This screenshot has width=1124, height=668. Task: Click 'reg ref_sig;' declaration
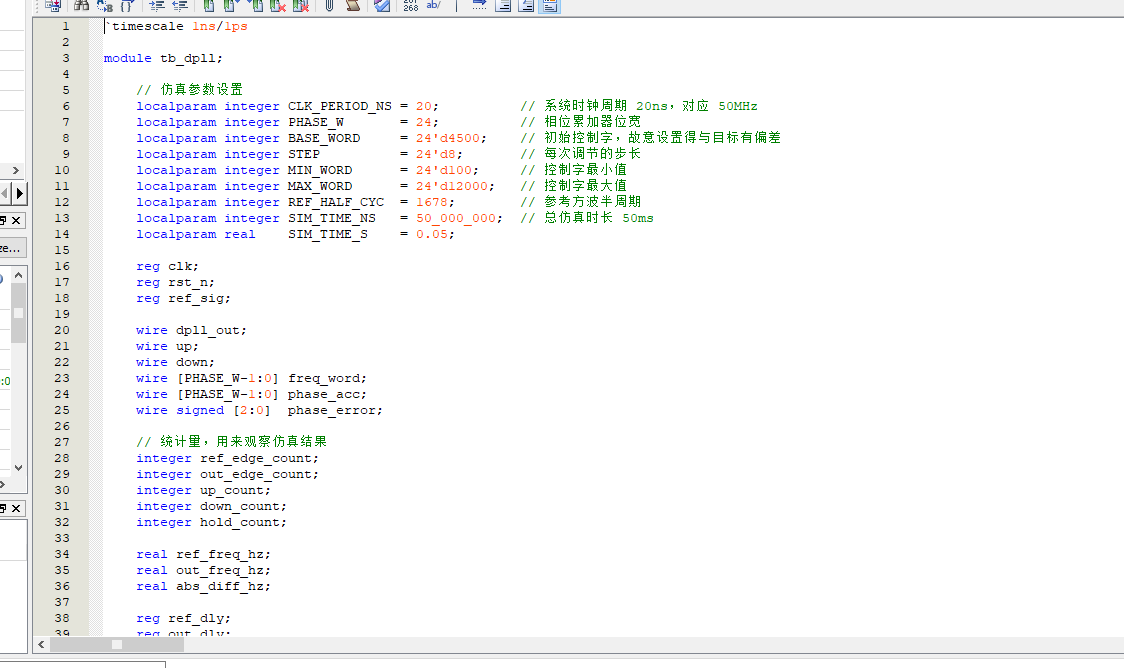(x=184, y=298)
